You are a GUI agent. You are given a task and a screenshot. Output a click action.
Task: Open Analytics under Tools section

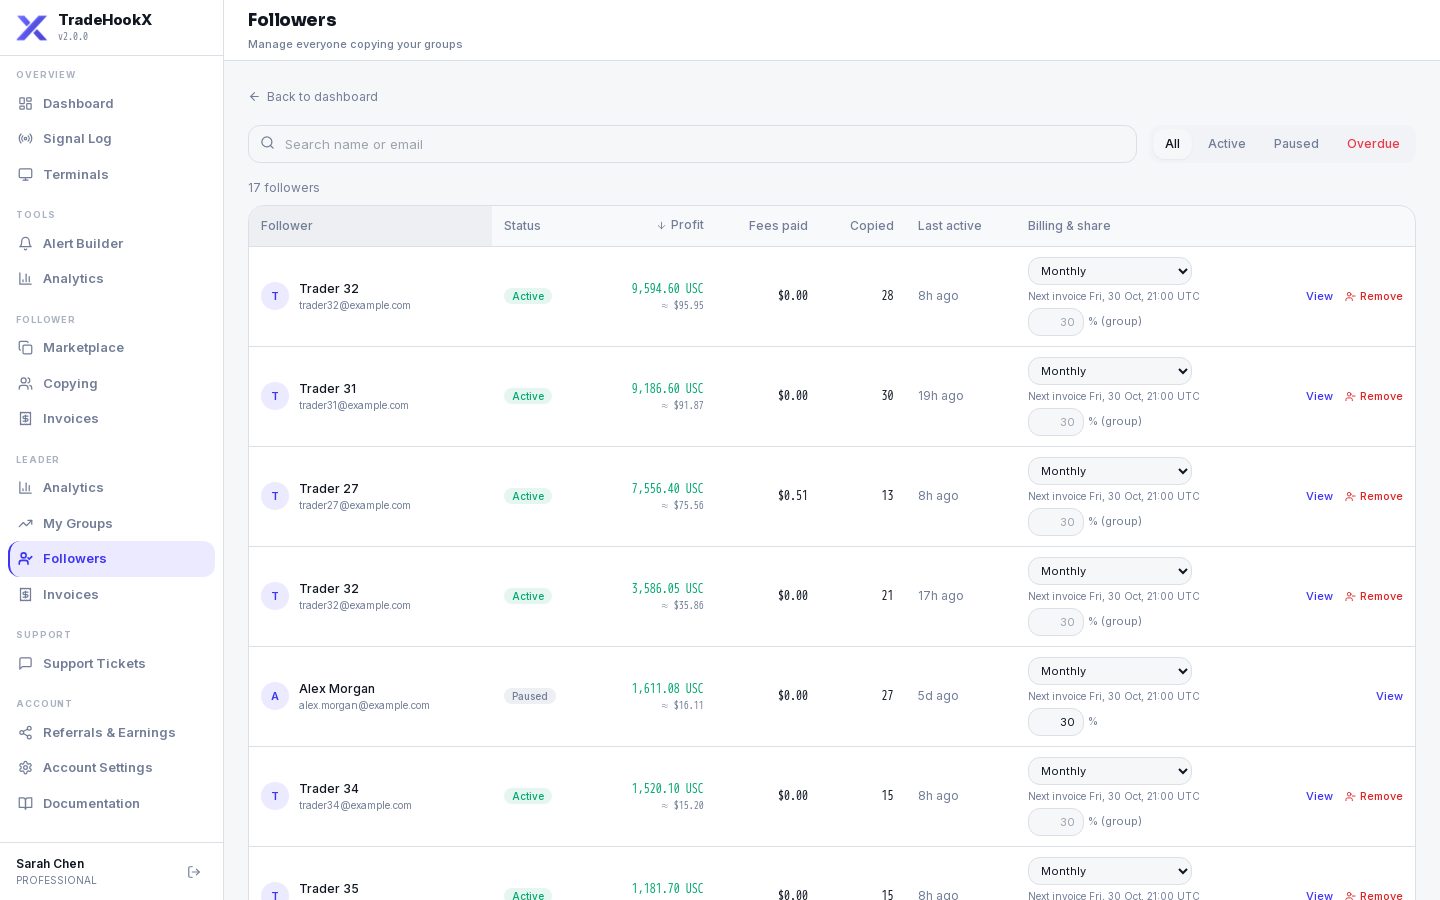pos(111,279)
